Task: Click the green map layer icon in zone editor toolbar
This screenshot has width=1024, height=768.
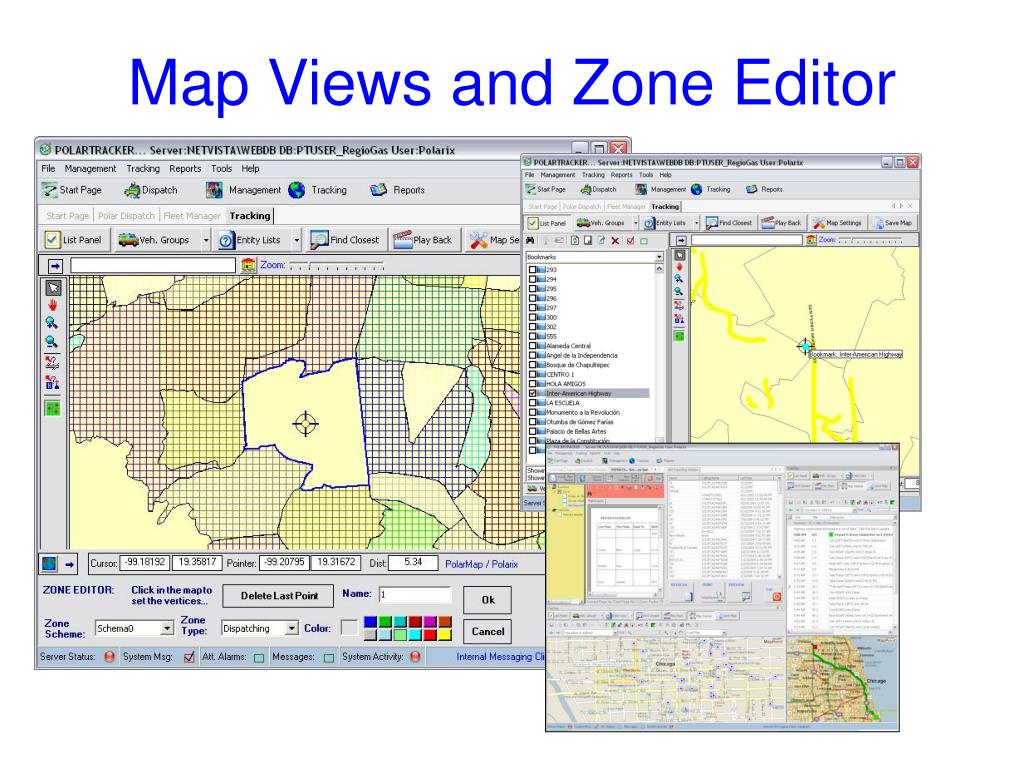Action: [x=52, y=408]
